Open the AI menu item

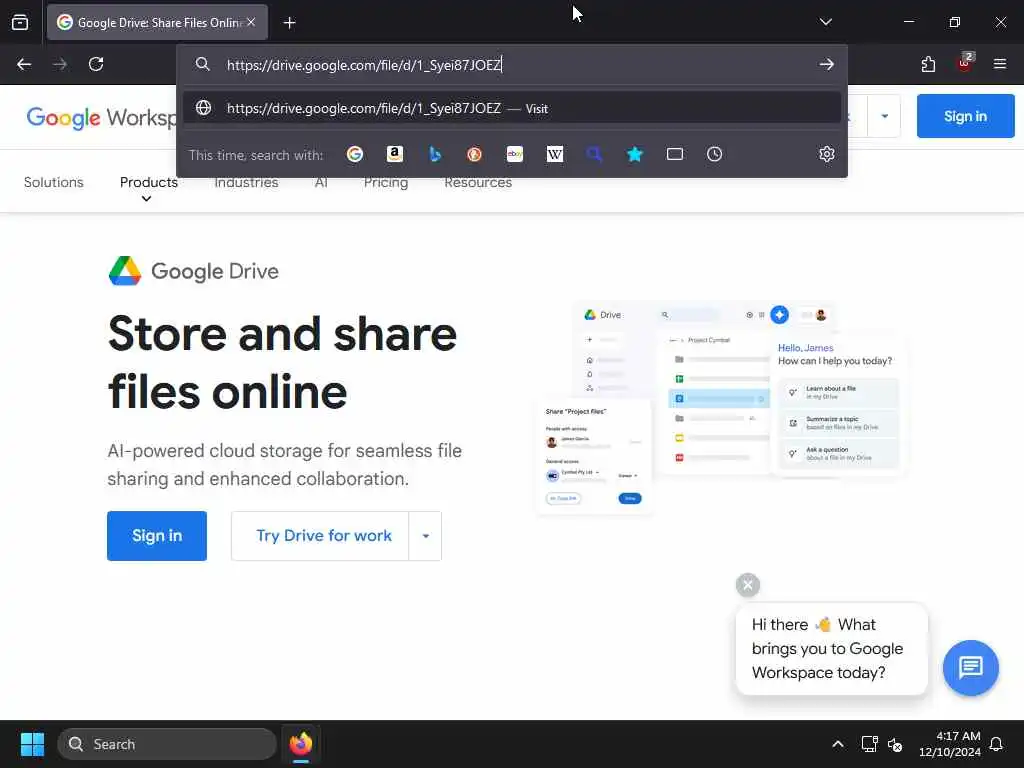(x=321, y=183)
